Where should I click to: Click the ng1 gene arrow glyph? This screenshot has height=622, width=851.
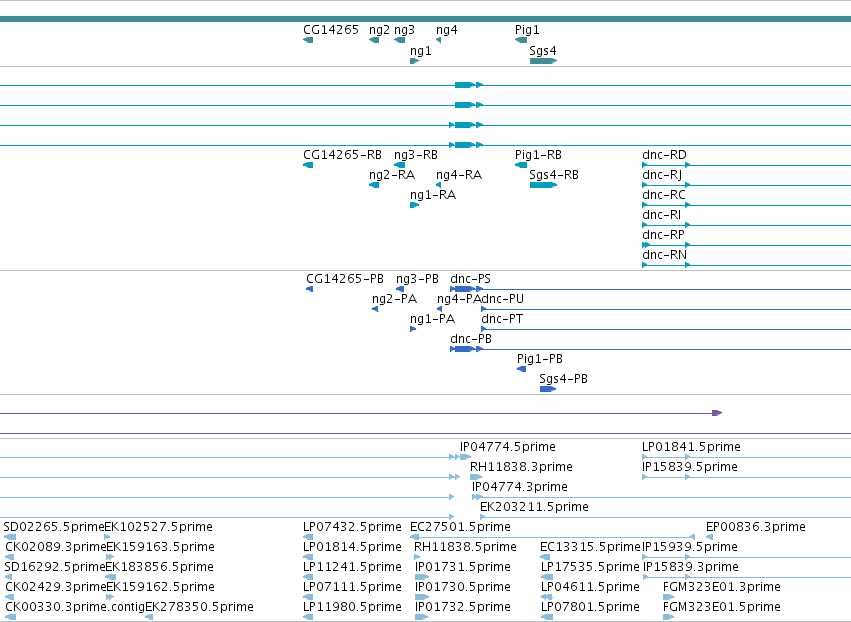415,61
